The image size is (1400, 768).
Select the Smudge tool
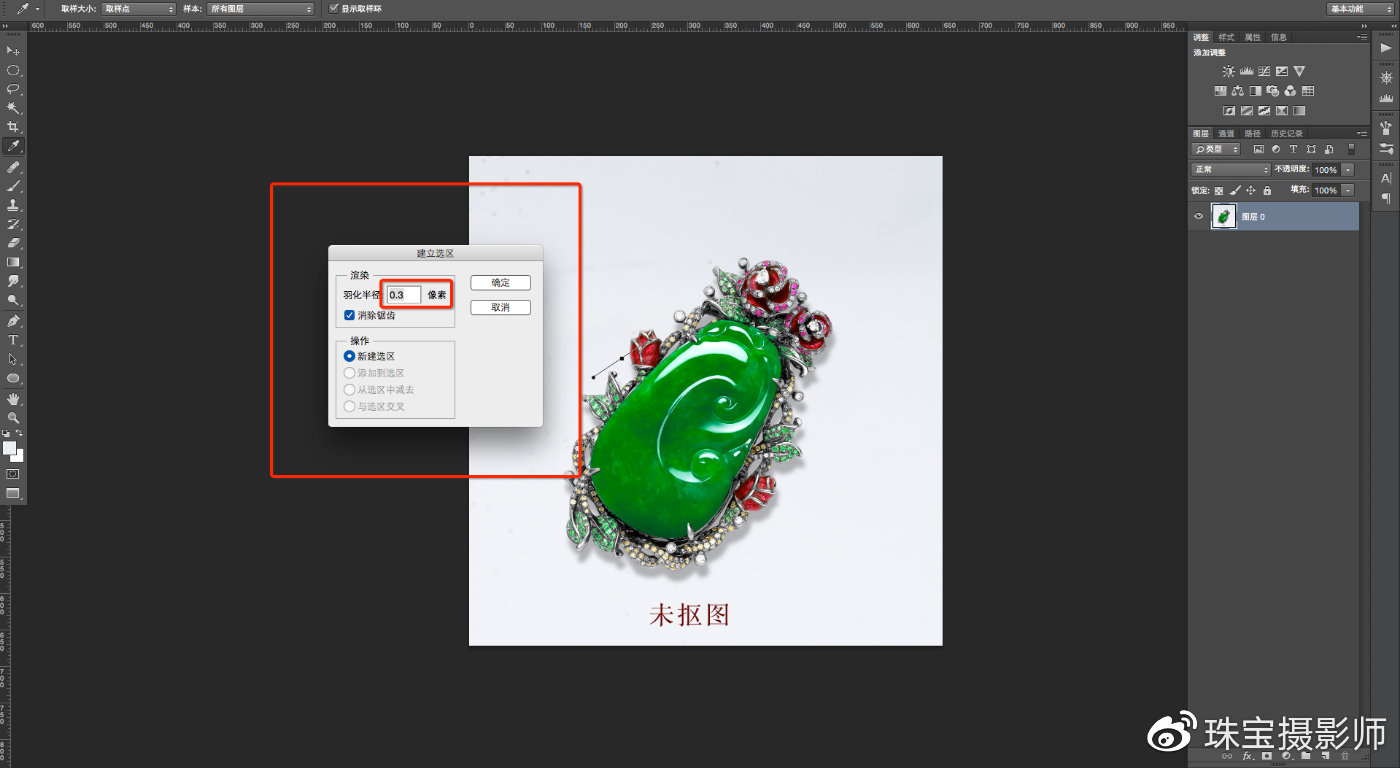click(13, 281)
